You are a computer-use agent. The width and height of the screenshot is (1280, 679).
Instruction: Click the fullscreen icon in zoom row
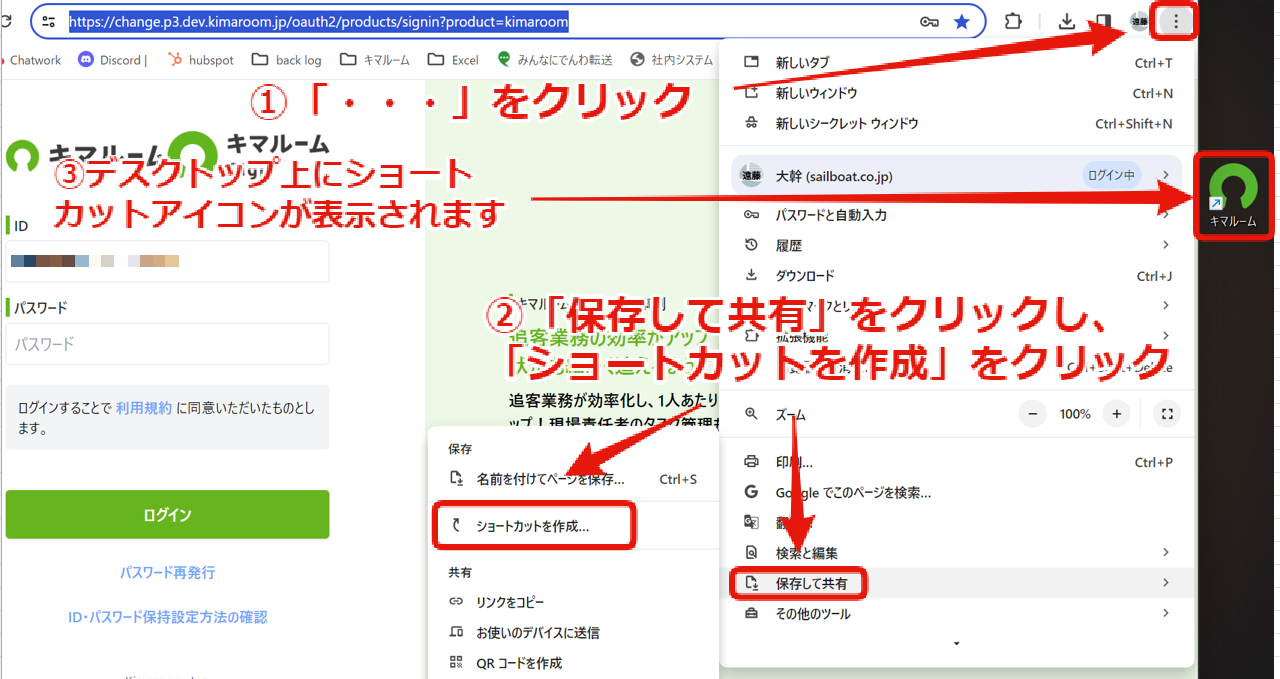pyautogui.click(x=1166, y=414)
